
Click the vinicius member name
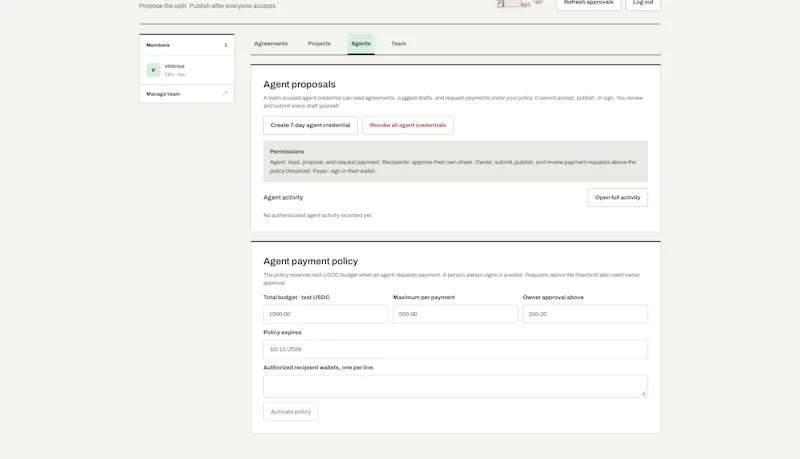coord(174,66)
